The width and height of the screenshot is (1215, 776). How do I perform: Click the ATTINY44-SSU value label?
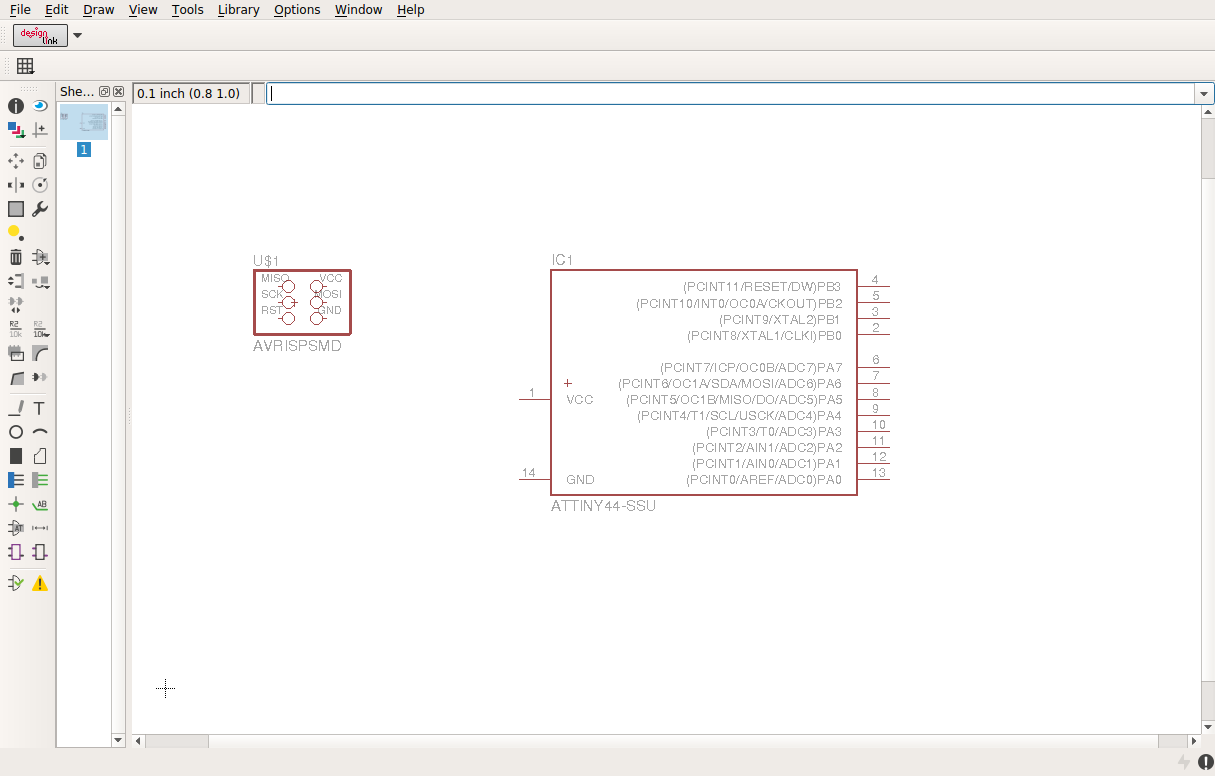coord(603,506)
